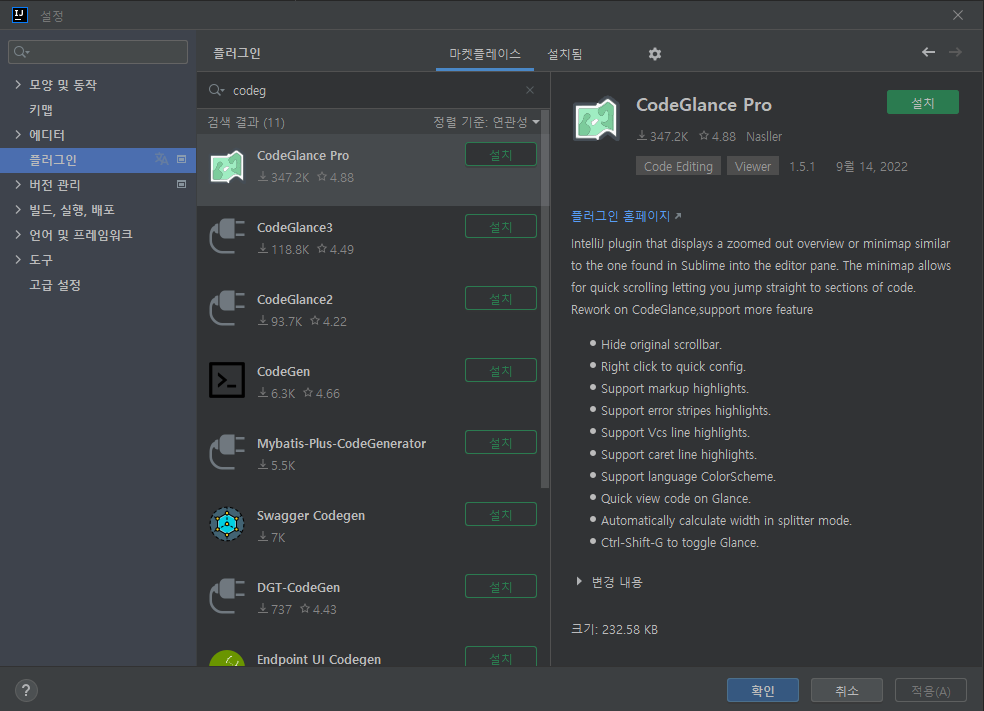
Task: Click the IntelliJ IDEA logo in title bar
Action: (19, 15)
